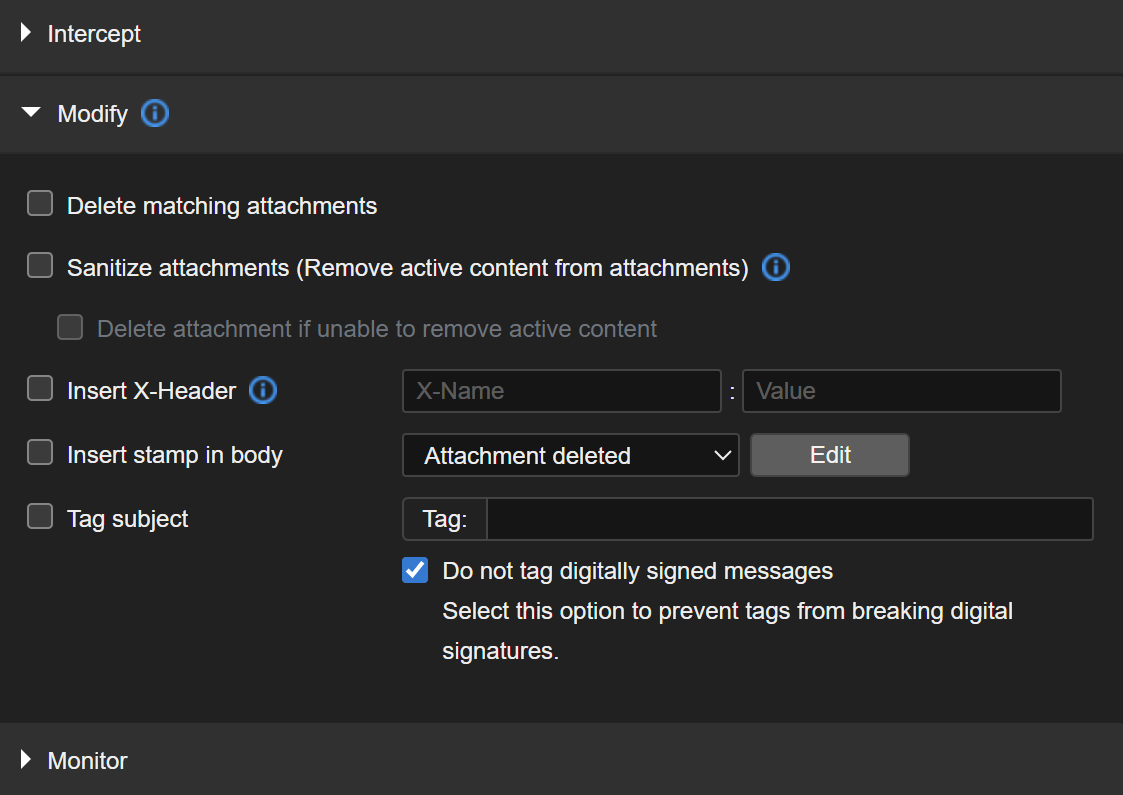Viewport: 1123px width, 795px height.
Task: Toggle the Tag subject checkbox
Action: coord(40,517)
